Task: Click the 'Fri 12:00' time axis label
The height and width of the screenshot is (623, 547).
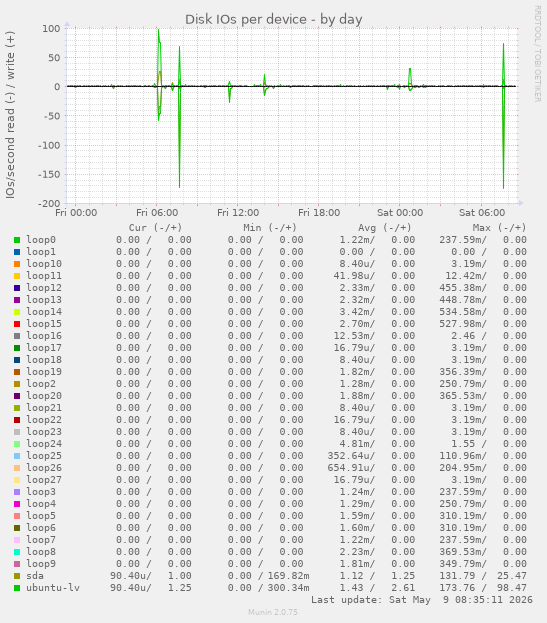Action: pyautogui.click(x=238, y=213)
